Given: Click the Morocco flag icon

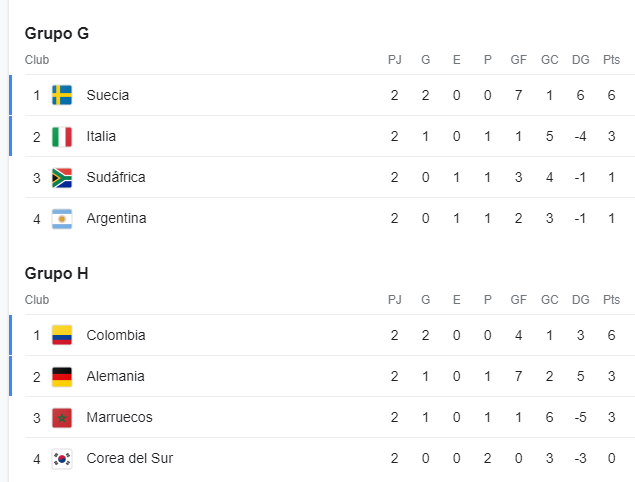Looking at the screenshot, I should pos(62,418).
